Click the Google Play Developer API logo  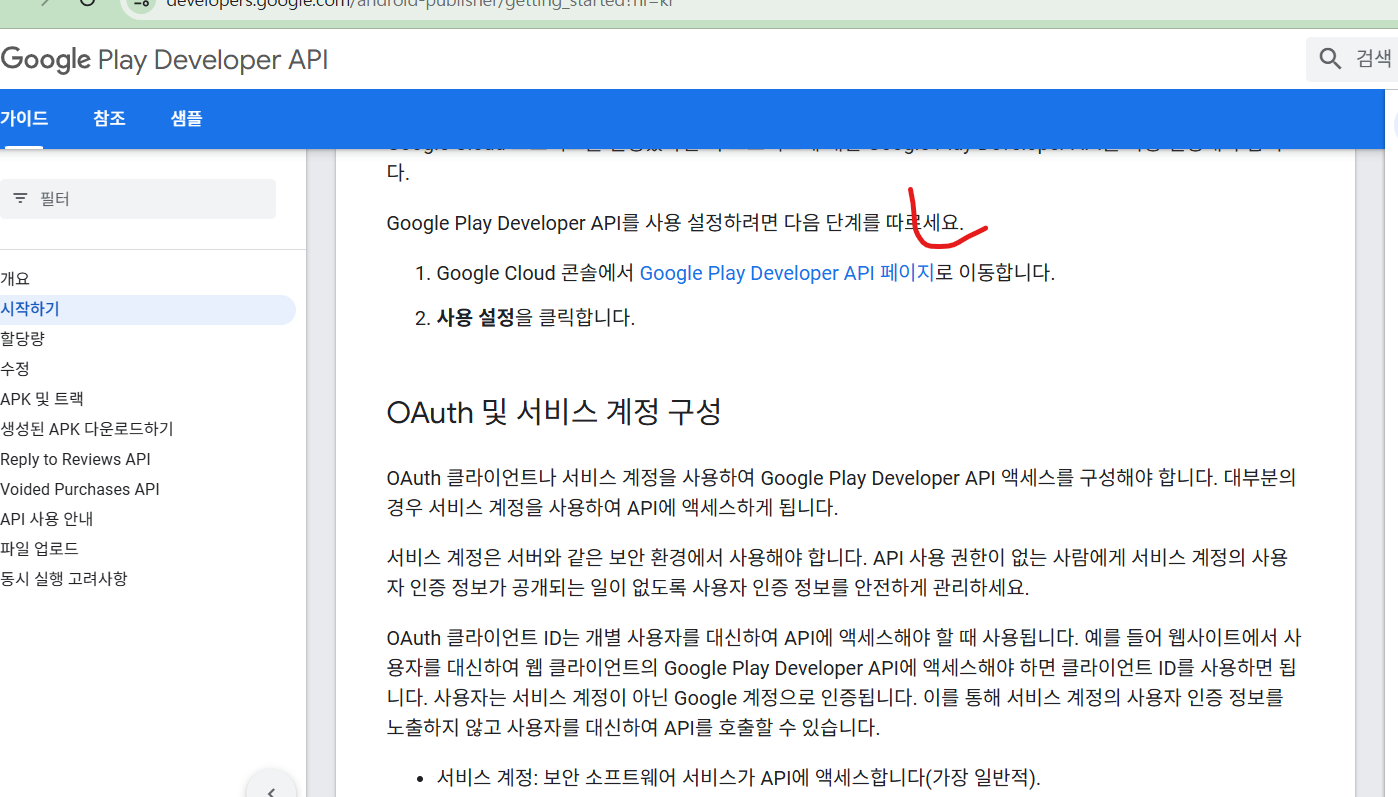click(x=165, y=60)
